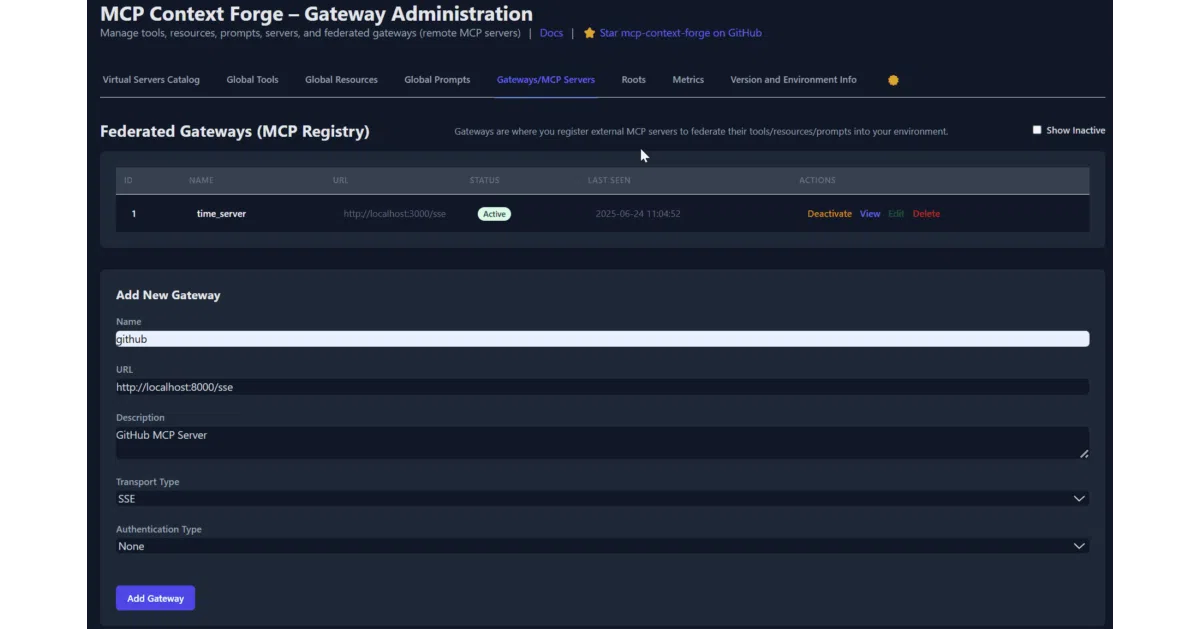Open Star mcp-context-forge on GitHub link

[x=680, y=33]
